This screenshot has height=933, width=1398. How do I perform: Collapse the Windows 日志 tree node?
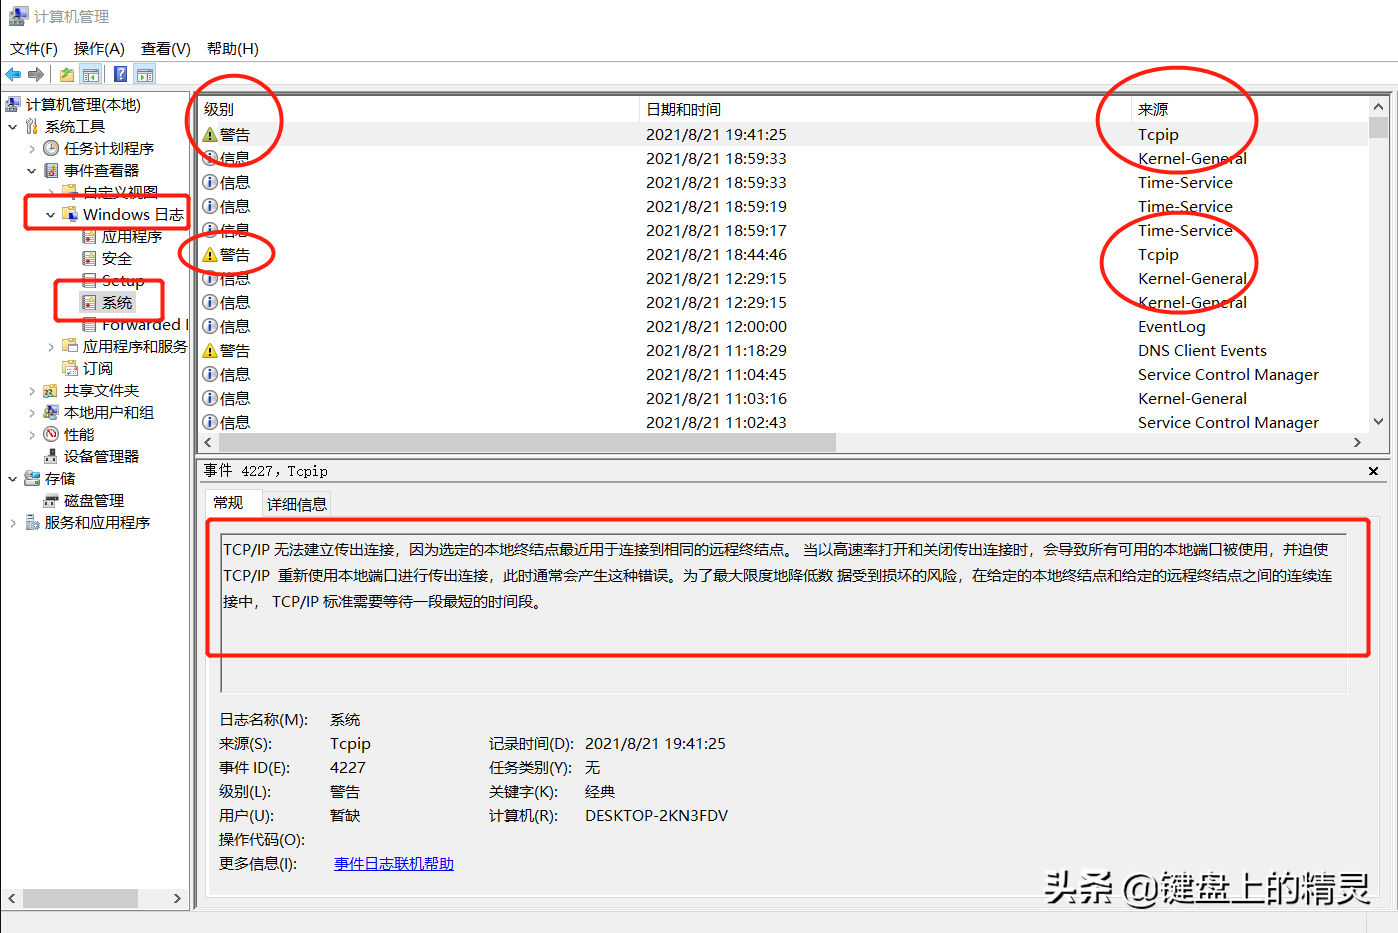50,214
